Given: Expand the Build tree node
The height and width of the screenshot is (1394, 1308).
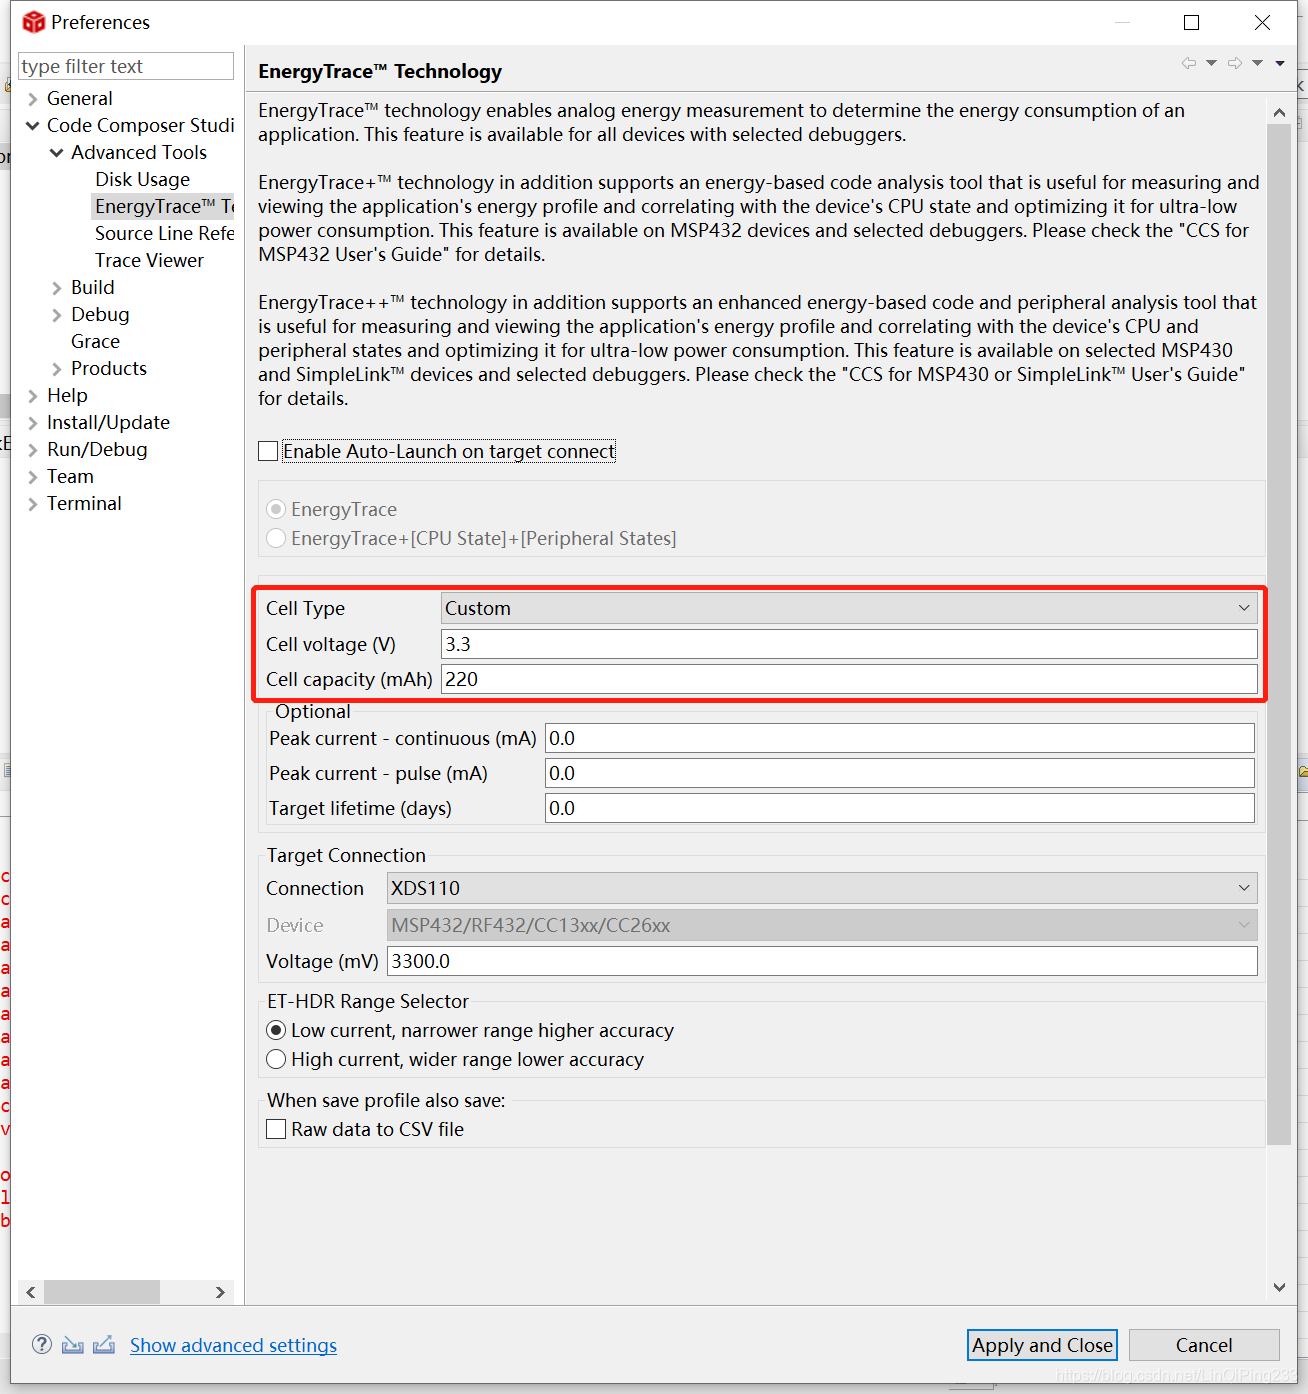Looking at the screenshot, I should pyautogui.click(x=57, y=288).
